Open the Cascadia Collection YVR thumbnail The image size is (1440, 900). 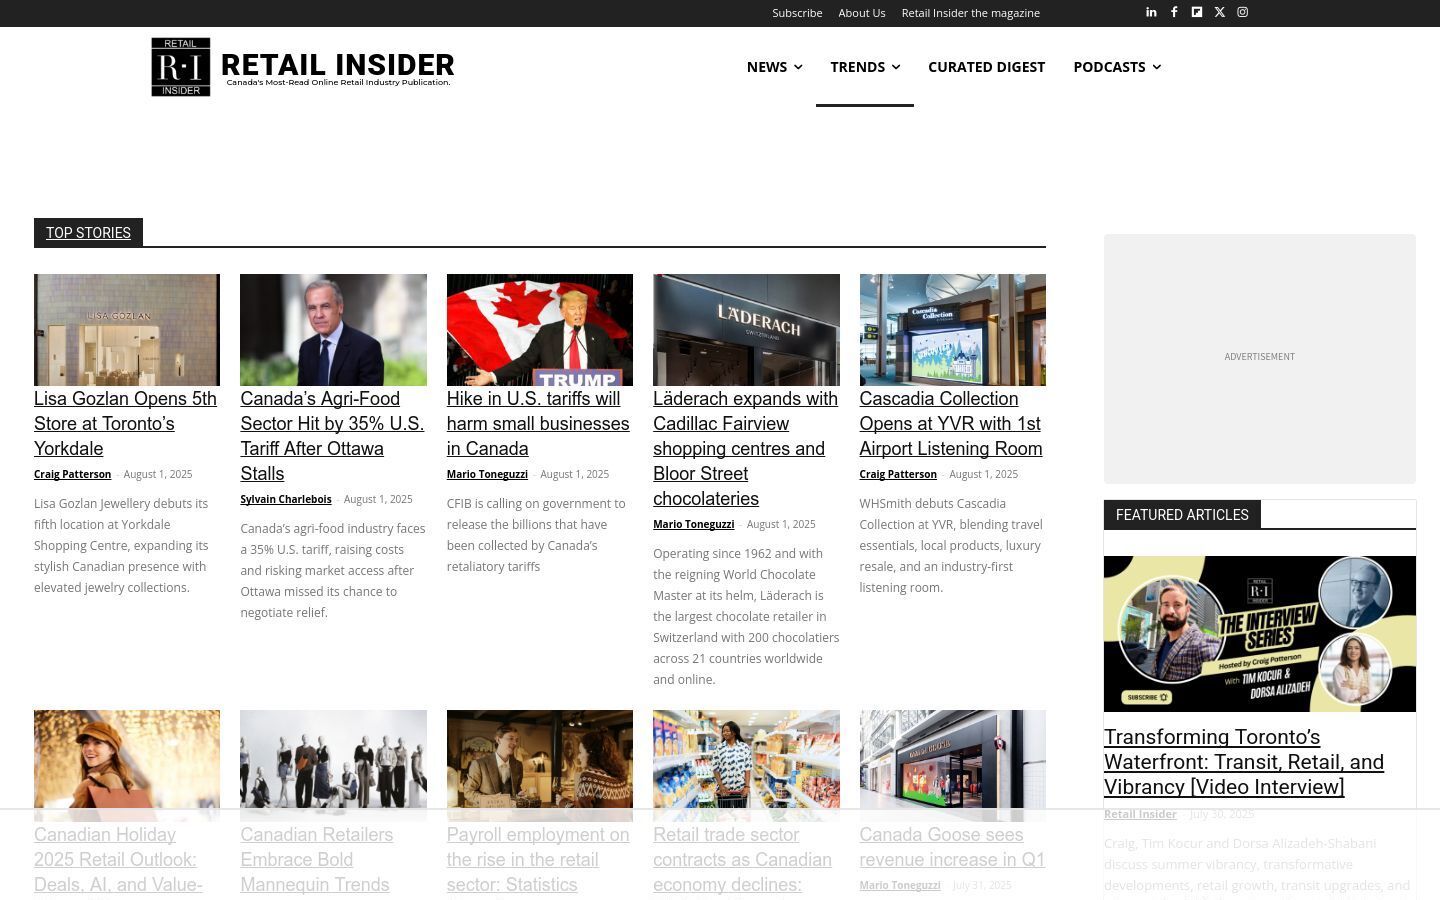pyautogui.click(x=953, y=330)
